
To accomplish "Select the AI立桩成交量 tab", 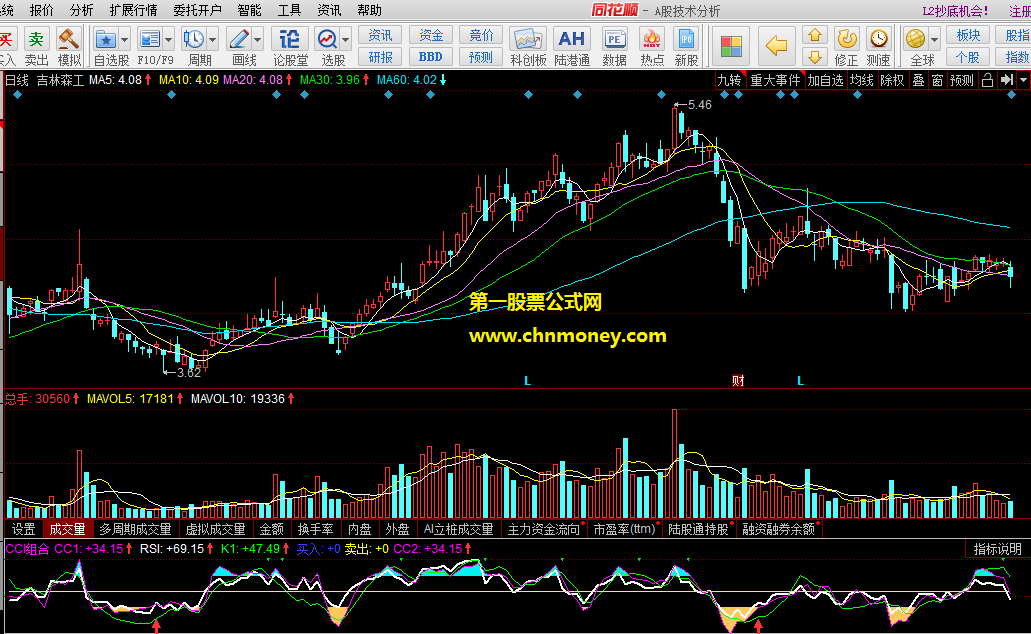I will click(x=458, y=529).
